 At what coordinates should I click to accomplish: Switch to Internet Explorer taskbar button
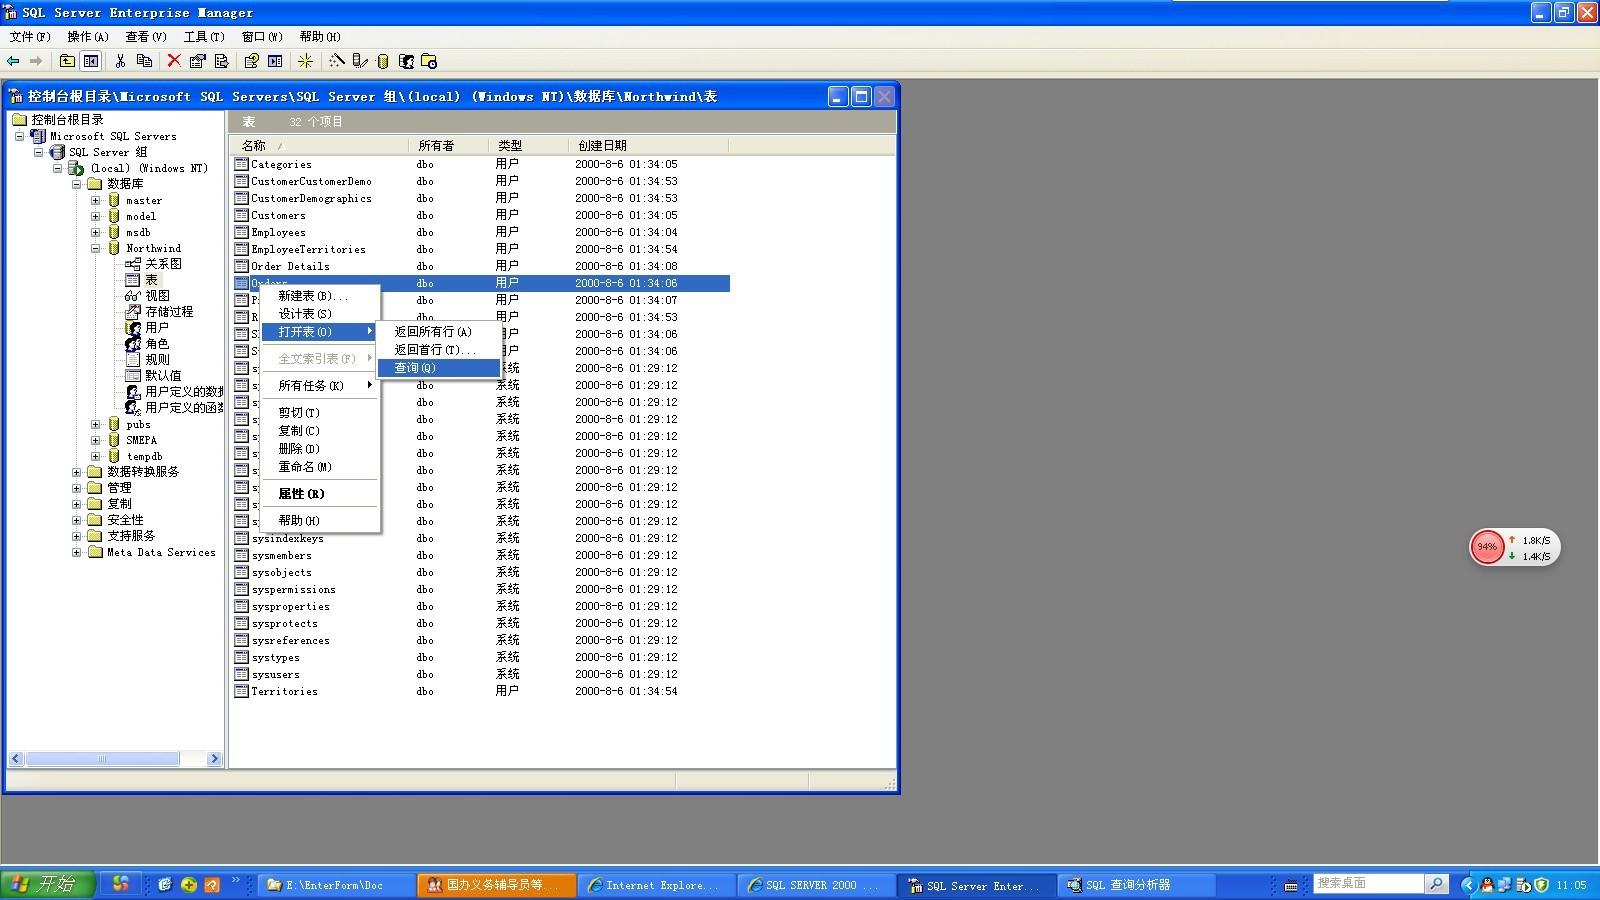pyautogui.click(x=657, y=885)
